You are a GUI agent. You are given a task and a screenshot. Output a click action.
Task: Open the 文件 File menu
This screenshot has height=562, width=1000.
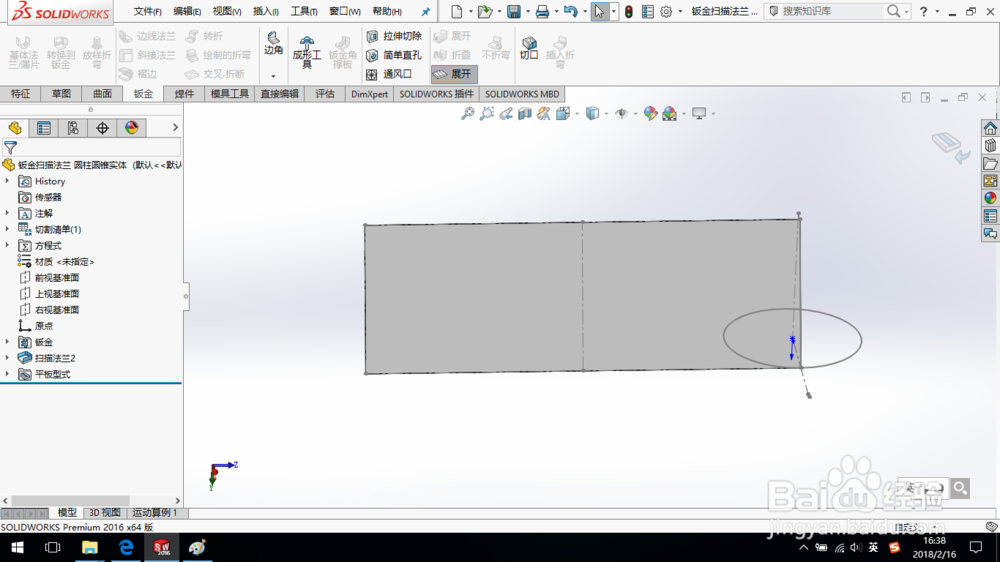pos(147,11)
